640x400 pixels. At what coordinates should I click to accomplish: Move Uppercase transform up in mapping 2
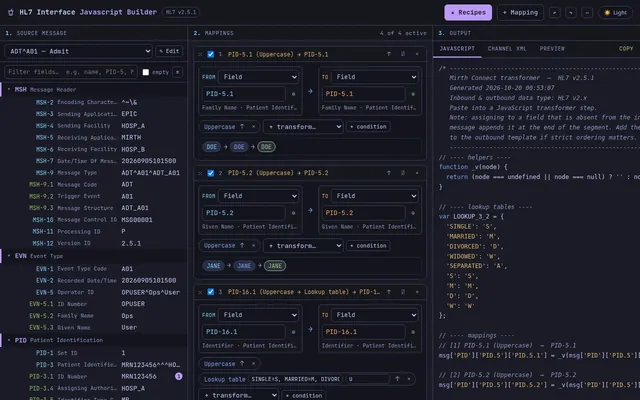[x=242, y=245]
